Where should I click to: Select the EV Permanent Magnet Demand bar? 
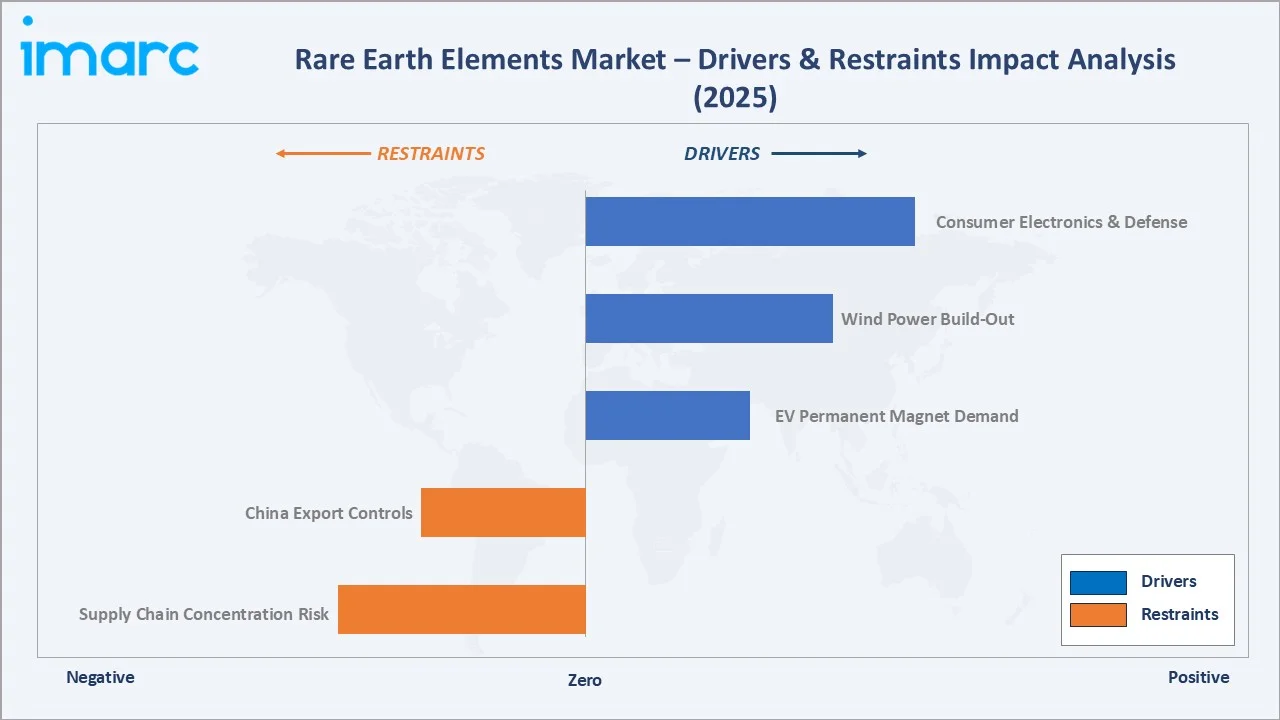668,415
